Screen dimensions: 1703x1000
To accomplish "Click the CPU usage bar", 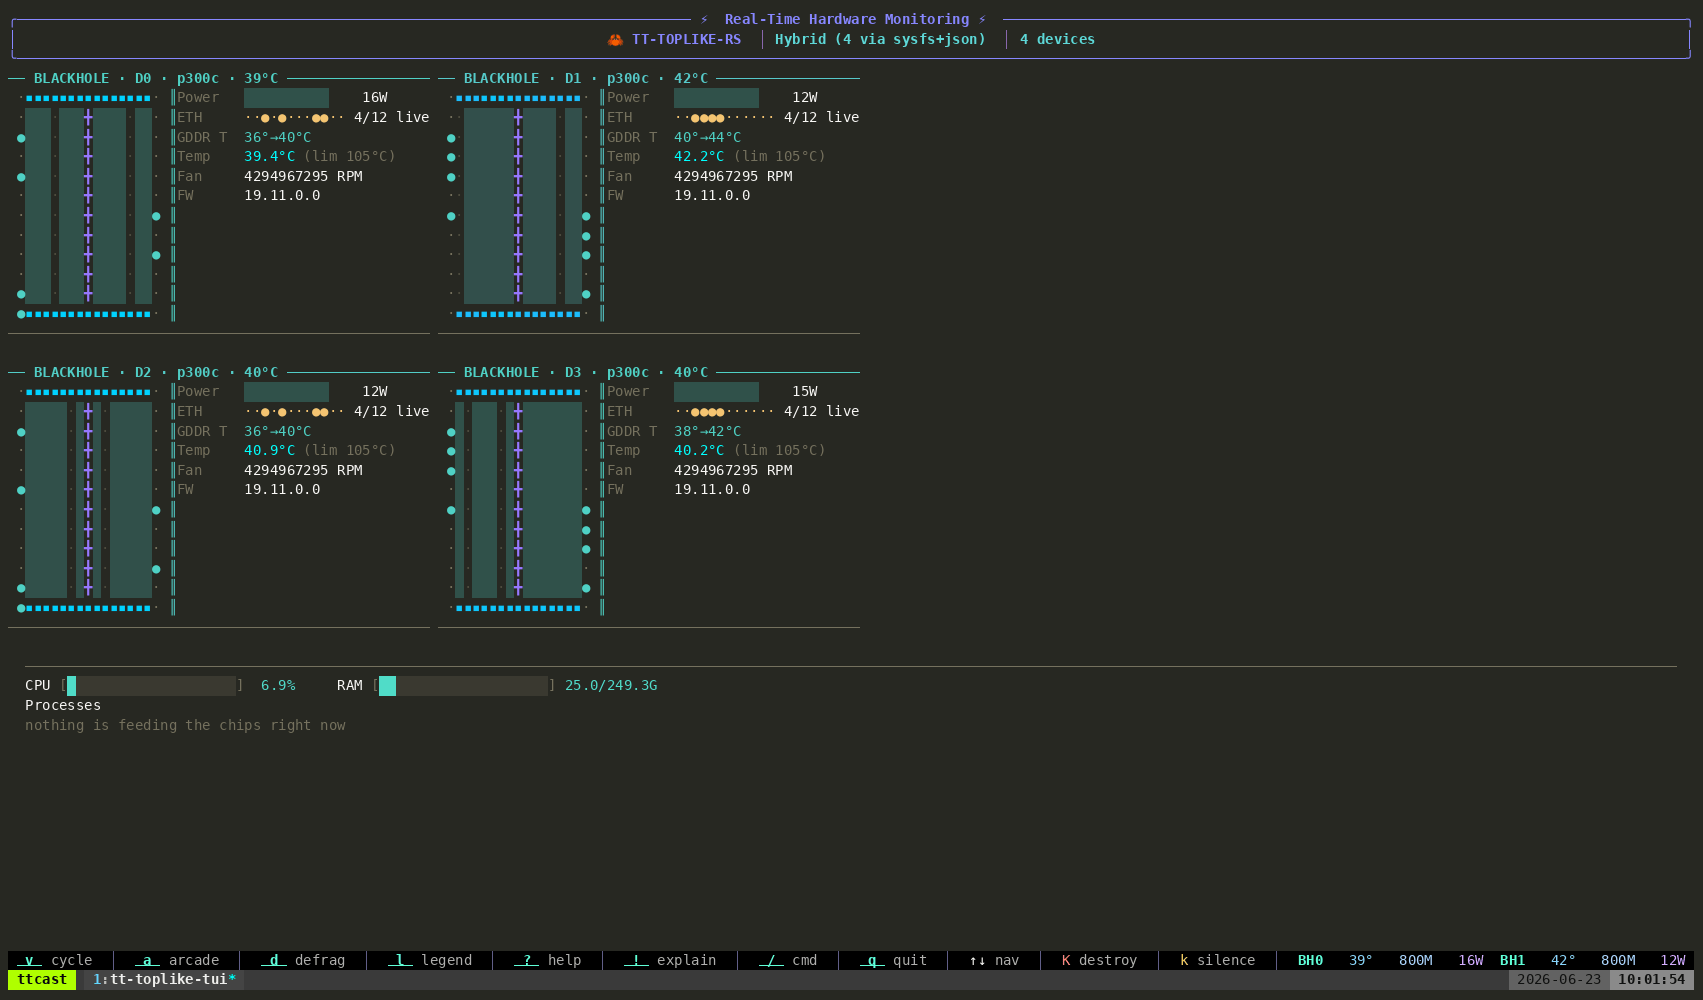I will tap(151, 686).
